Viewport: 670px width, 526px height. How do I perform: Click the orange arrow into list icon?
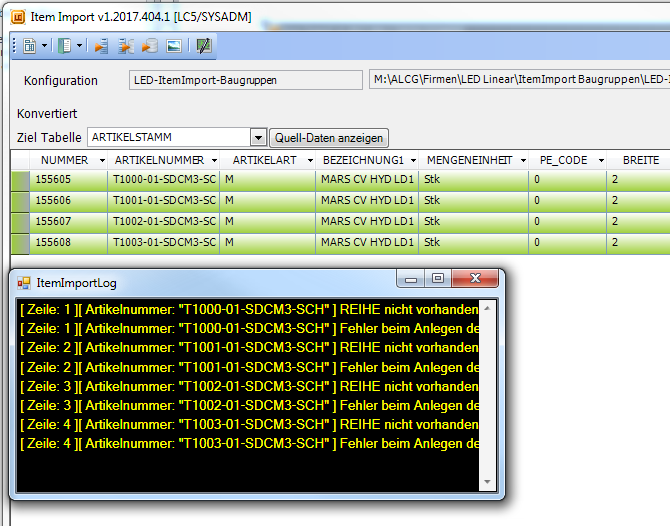101,45
